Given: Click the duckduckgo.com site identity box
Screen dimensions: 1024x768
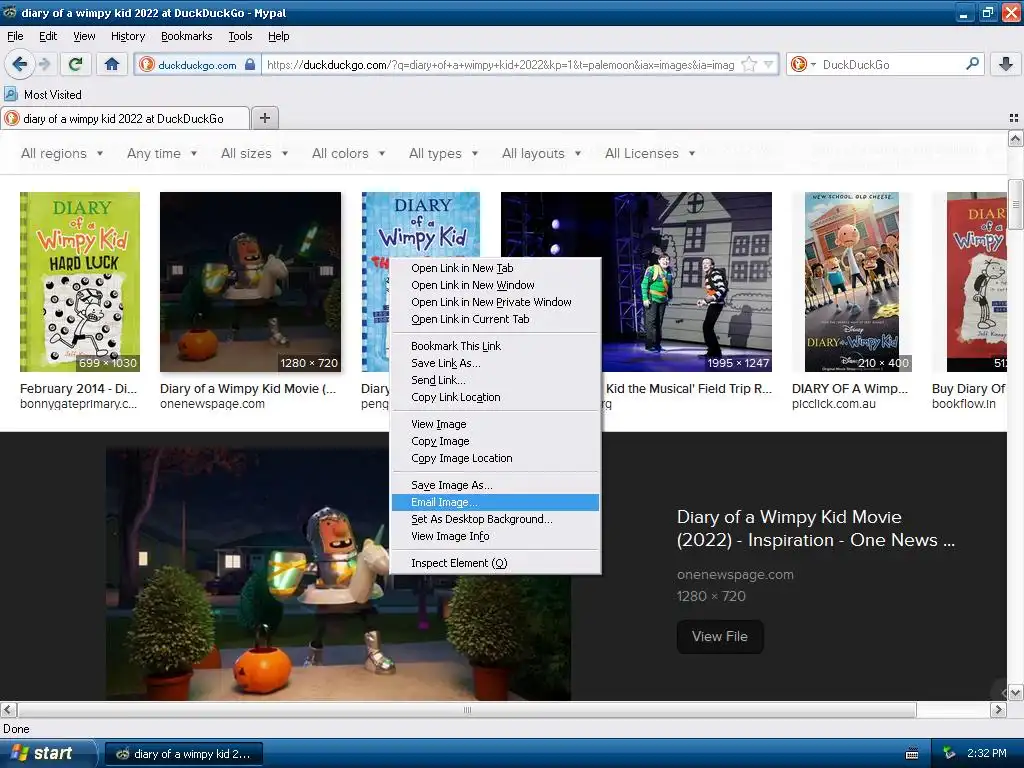Looking at the screenshot, I should click(x=197, y=64).
